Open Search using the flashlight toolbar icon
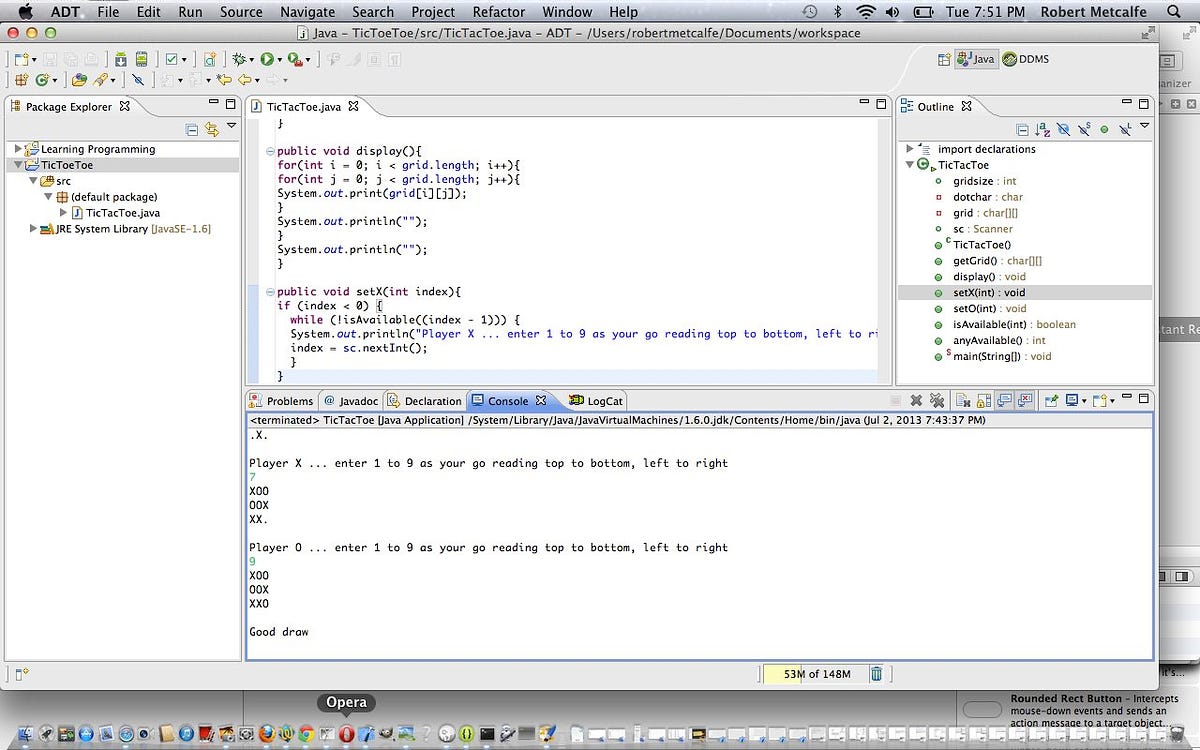The width and height of the screenshot is (1200, 750). [x=100, y=80]
